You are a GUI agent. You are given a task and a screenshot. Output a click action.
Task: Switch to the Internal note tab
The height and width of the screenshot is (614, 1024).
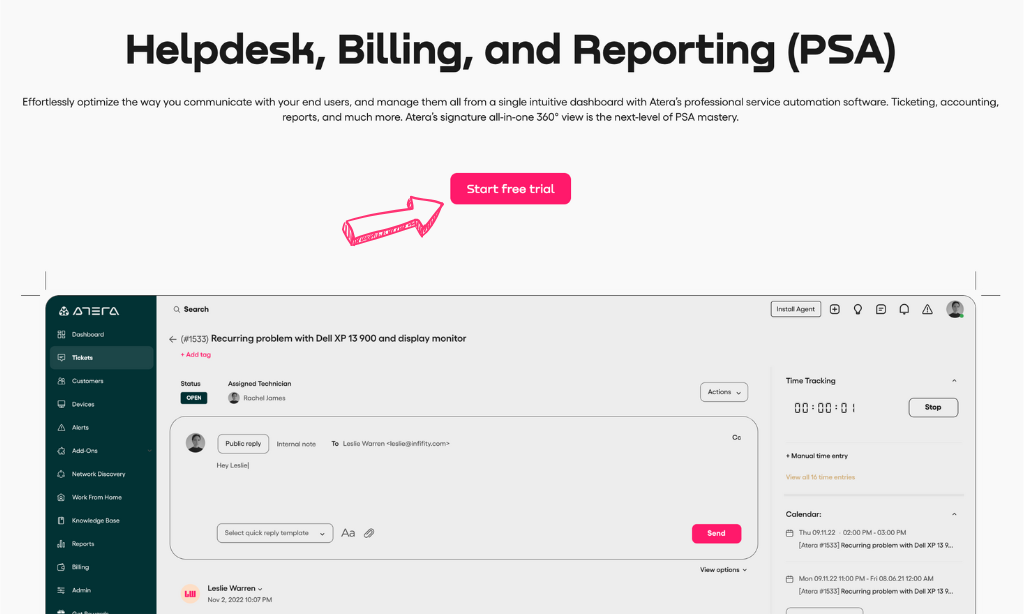[x=296, y=444]
